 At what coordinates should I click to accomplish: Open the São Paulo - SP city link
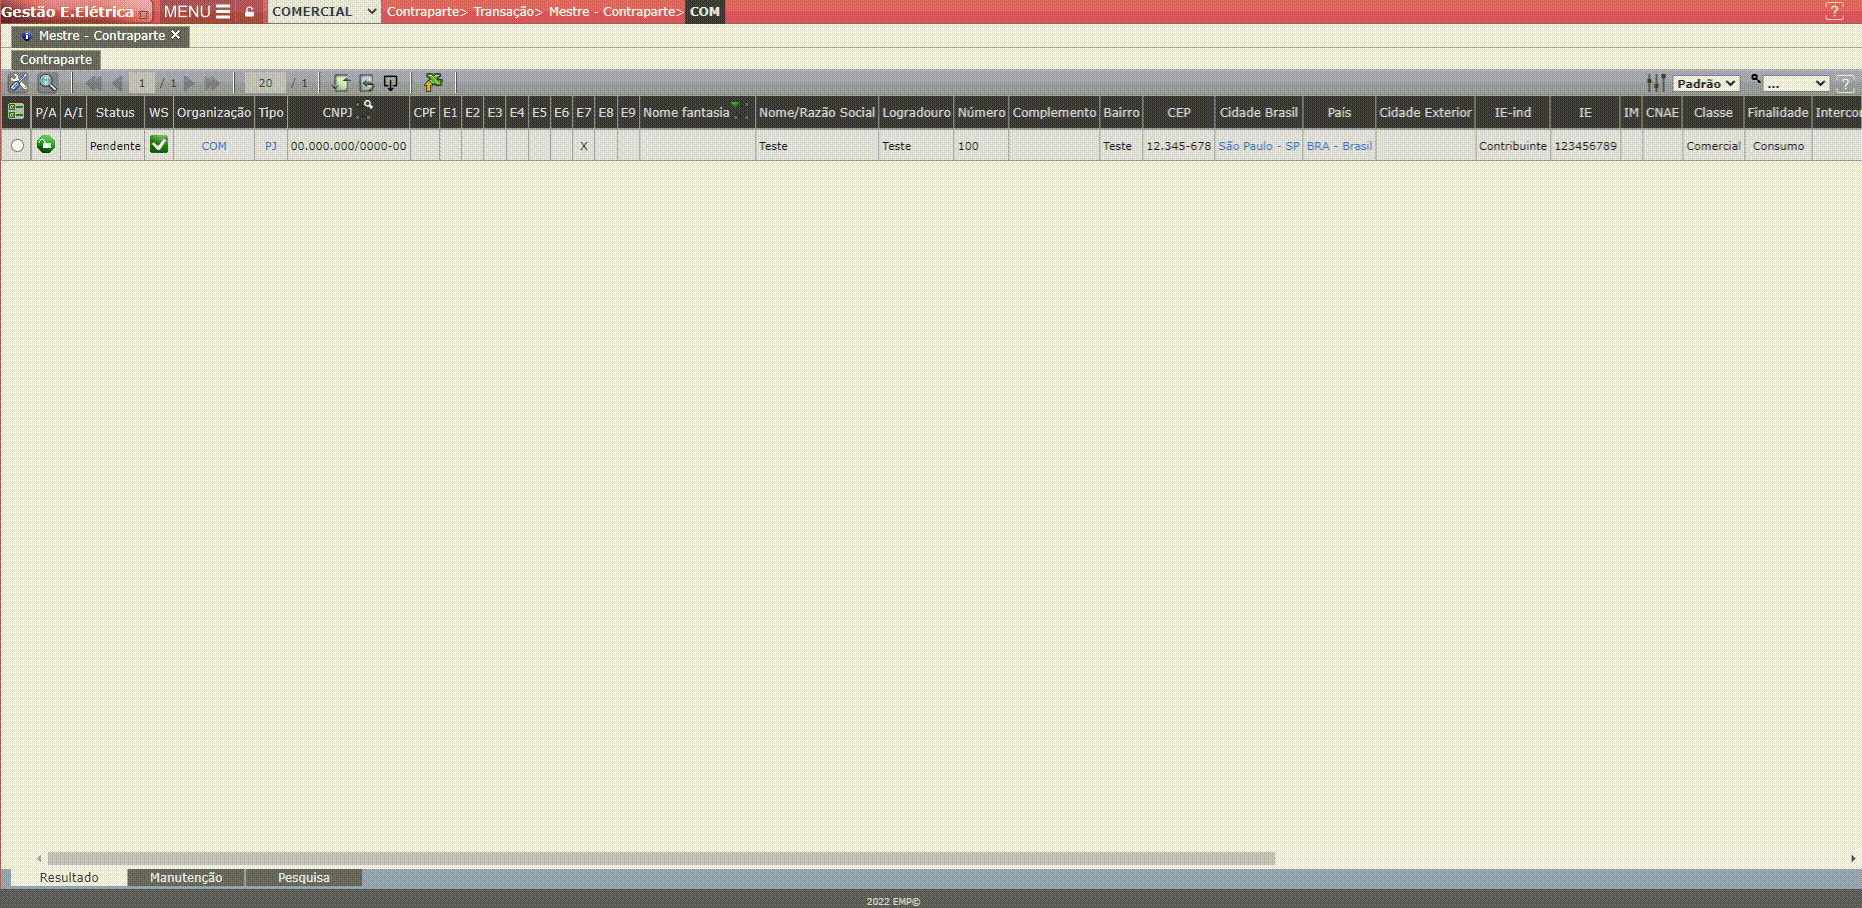click(1258, 146)
